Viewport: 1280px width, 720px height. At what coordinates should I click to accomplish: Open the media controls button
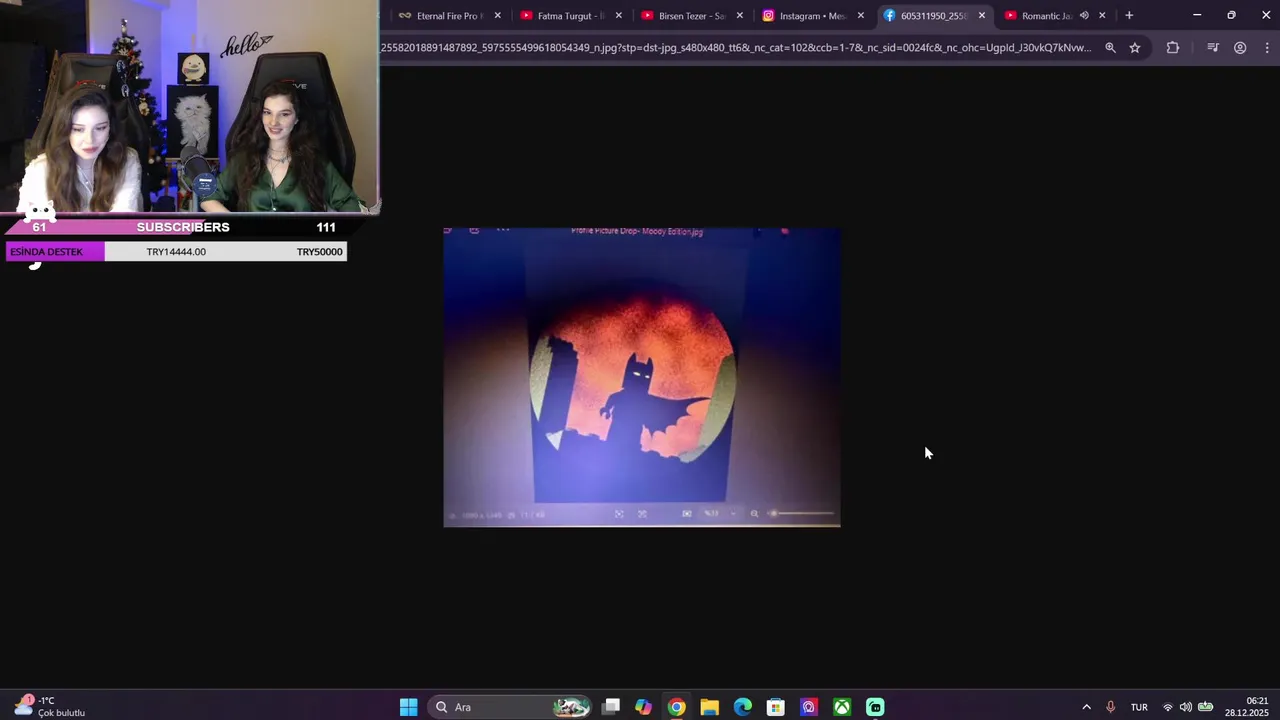(1213, 47)
